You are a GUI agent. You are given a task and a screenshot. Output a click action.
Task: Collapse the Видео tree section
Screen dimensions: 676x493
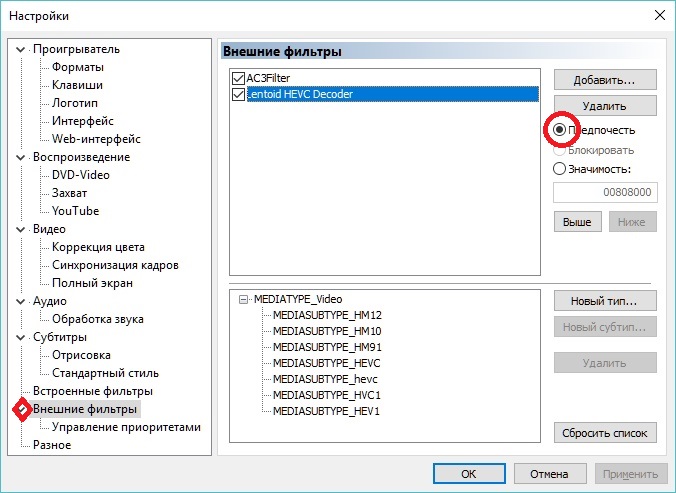20,229
